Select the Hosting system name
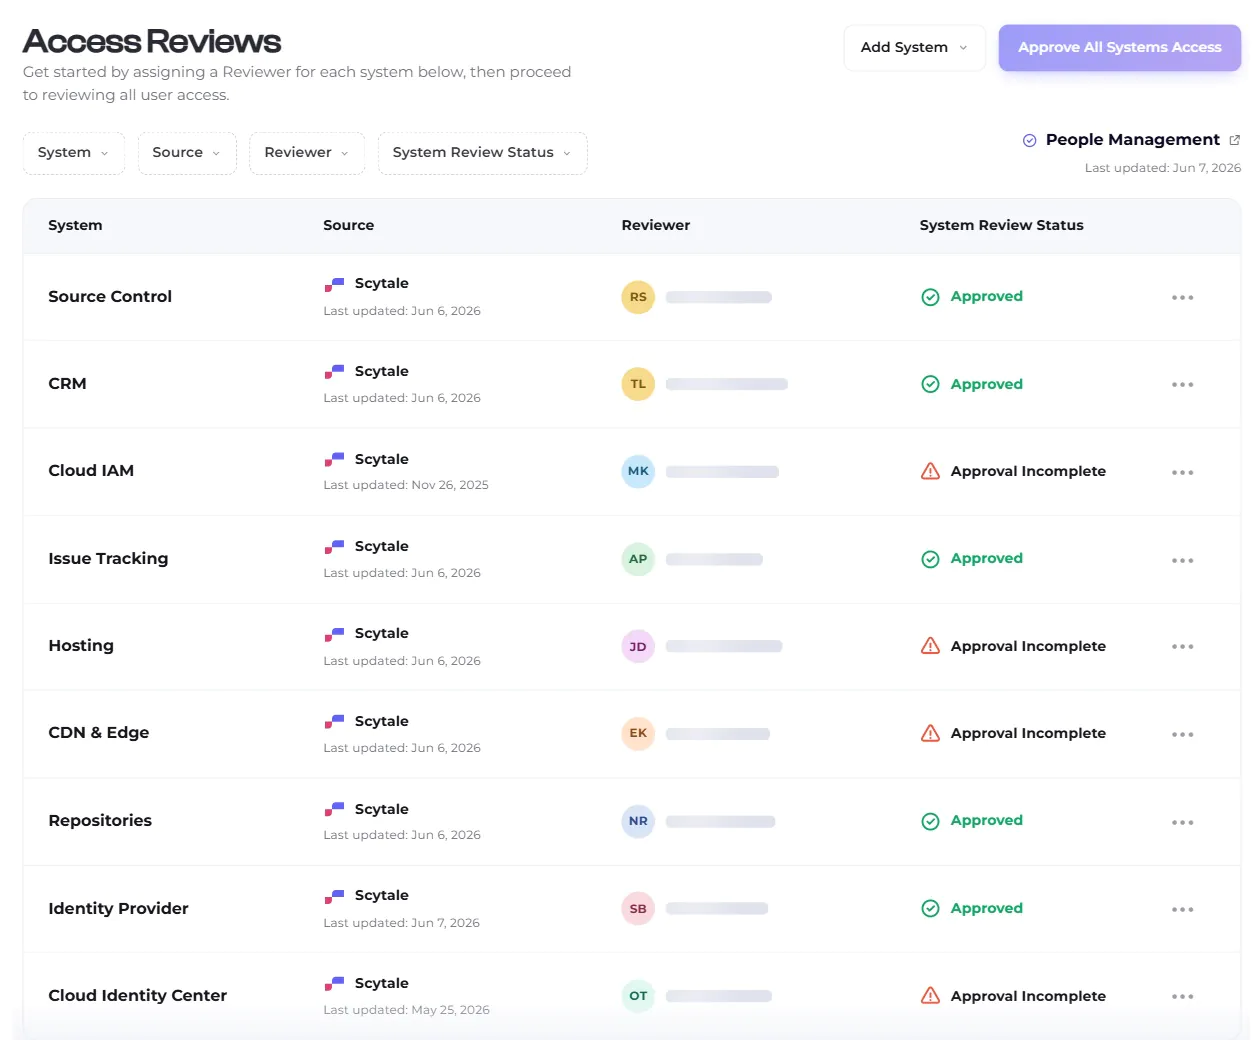Image resolution: width=1260 pixels, height=1040 pixels. click(81, 645)
